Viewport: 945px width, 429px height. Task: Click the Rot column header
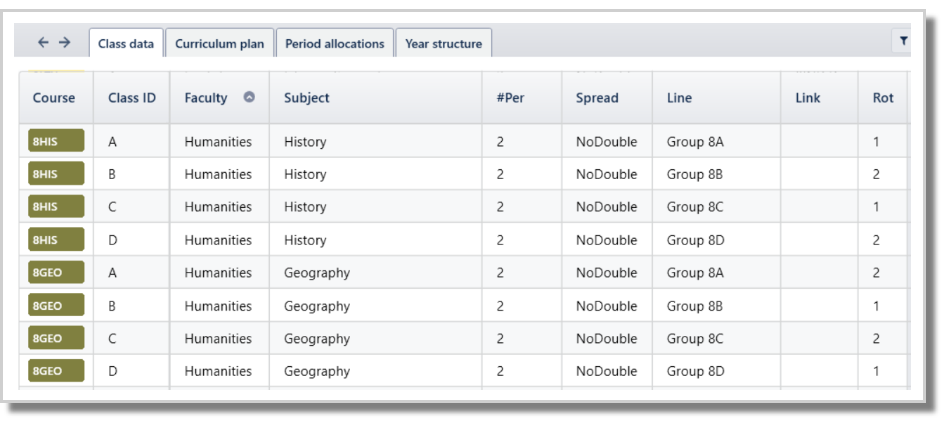883,98
